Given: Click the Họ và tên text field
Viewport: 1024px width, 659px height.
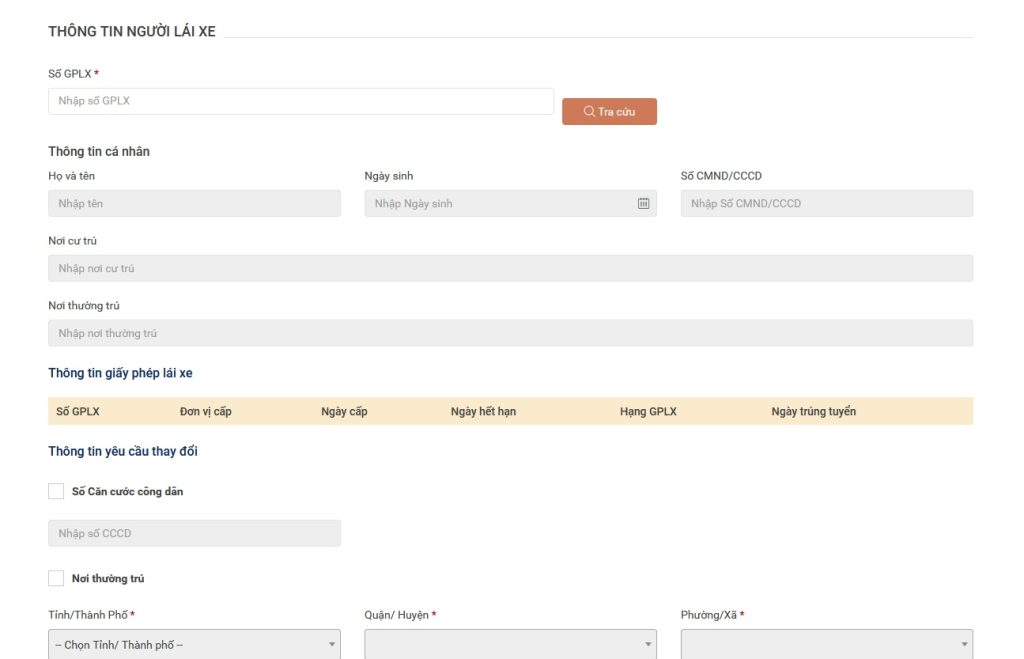Looking at the screenshot, I should pos(194,204).
